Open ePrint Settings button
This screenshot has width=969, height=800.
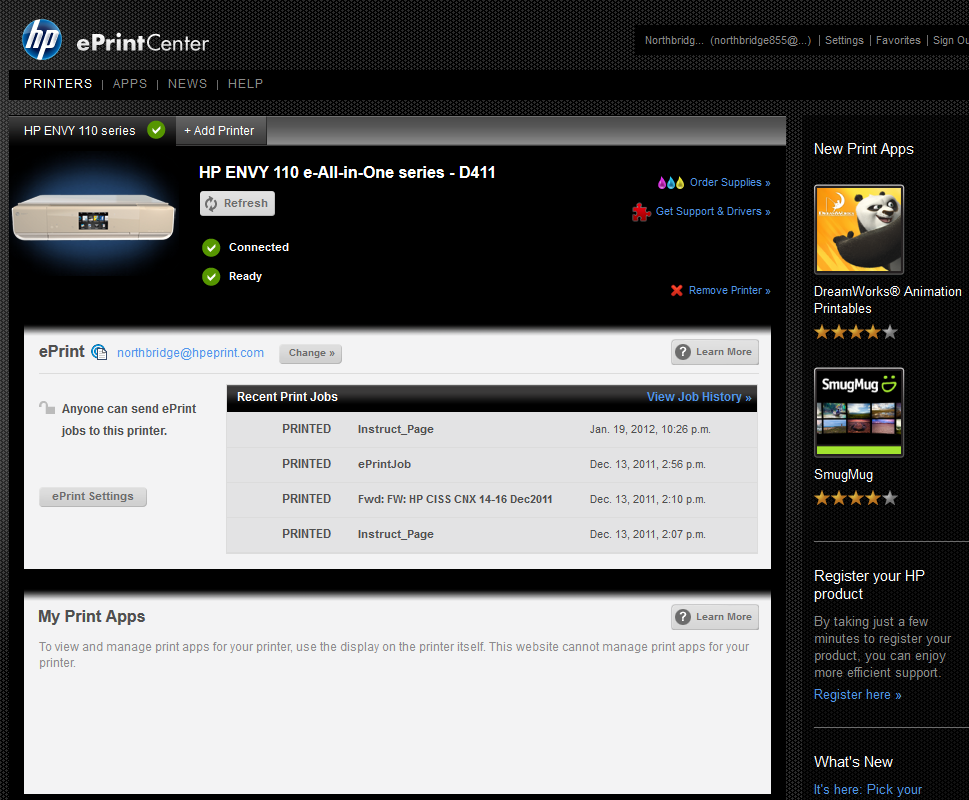tap(93, 497)
